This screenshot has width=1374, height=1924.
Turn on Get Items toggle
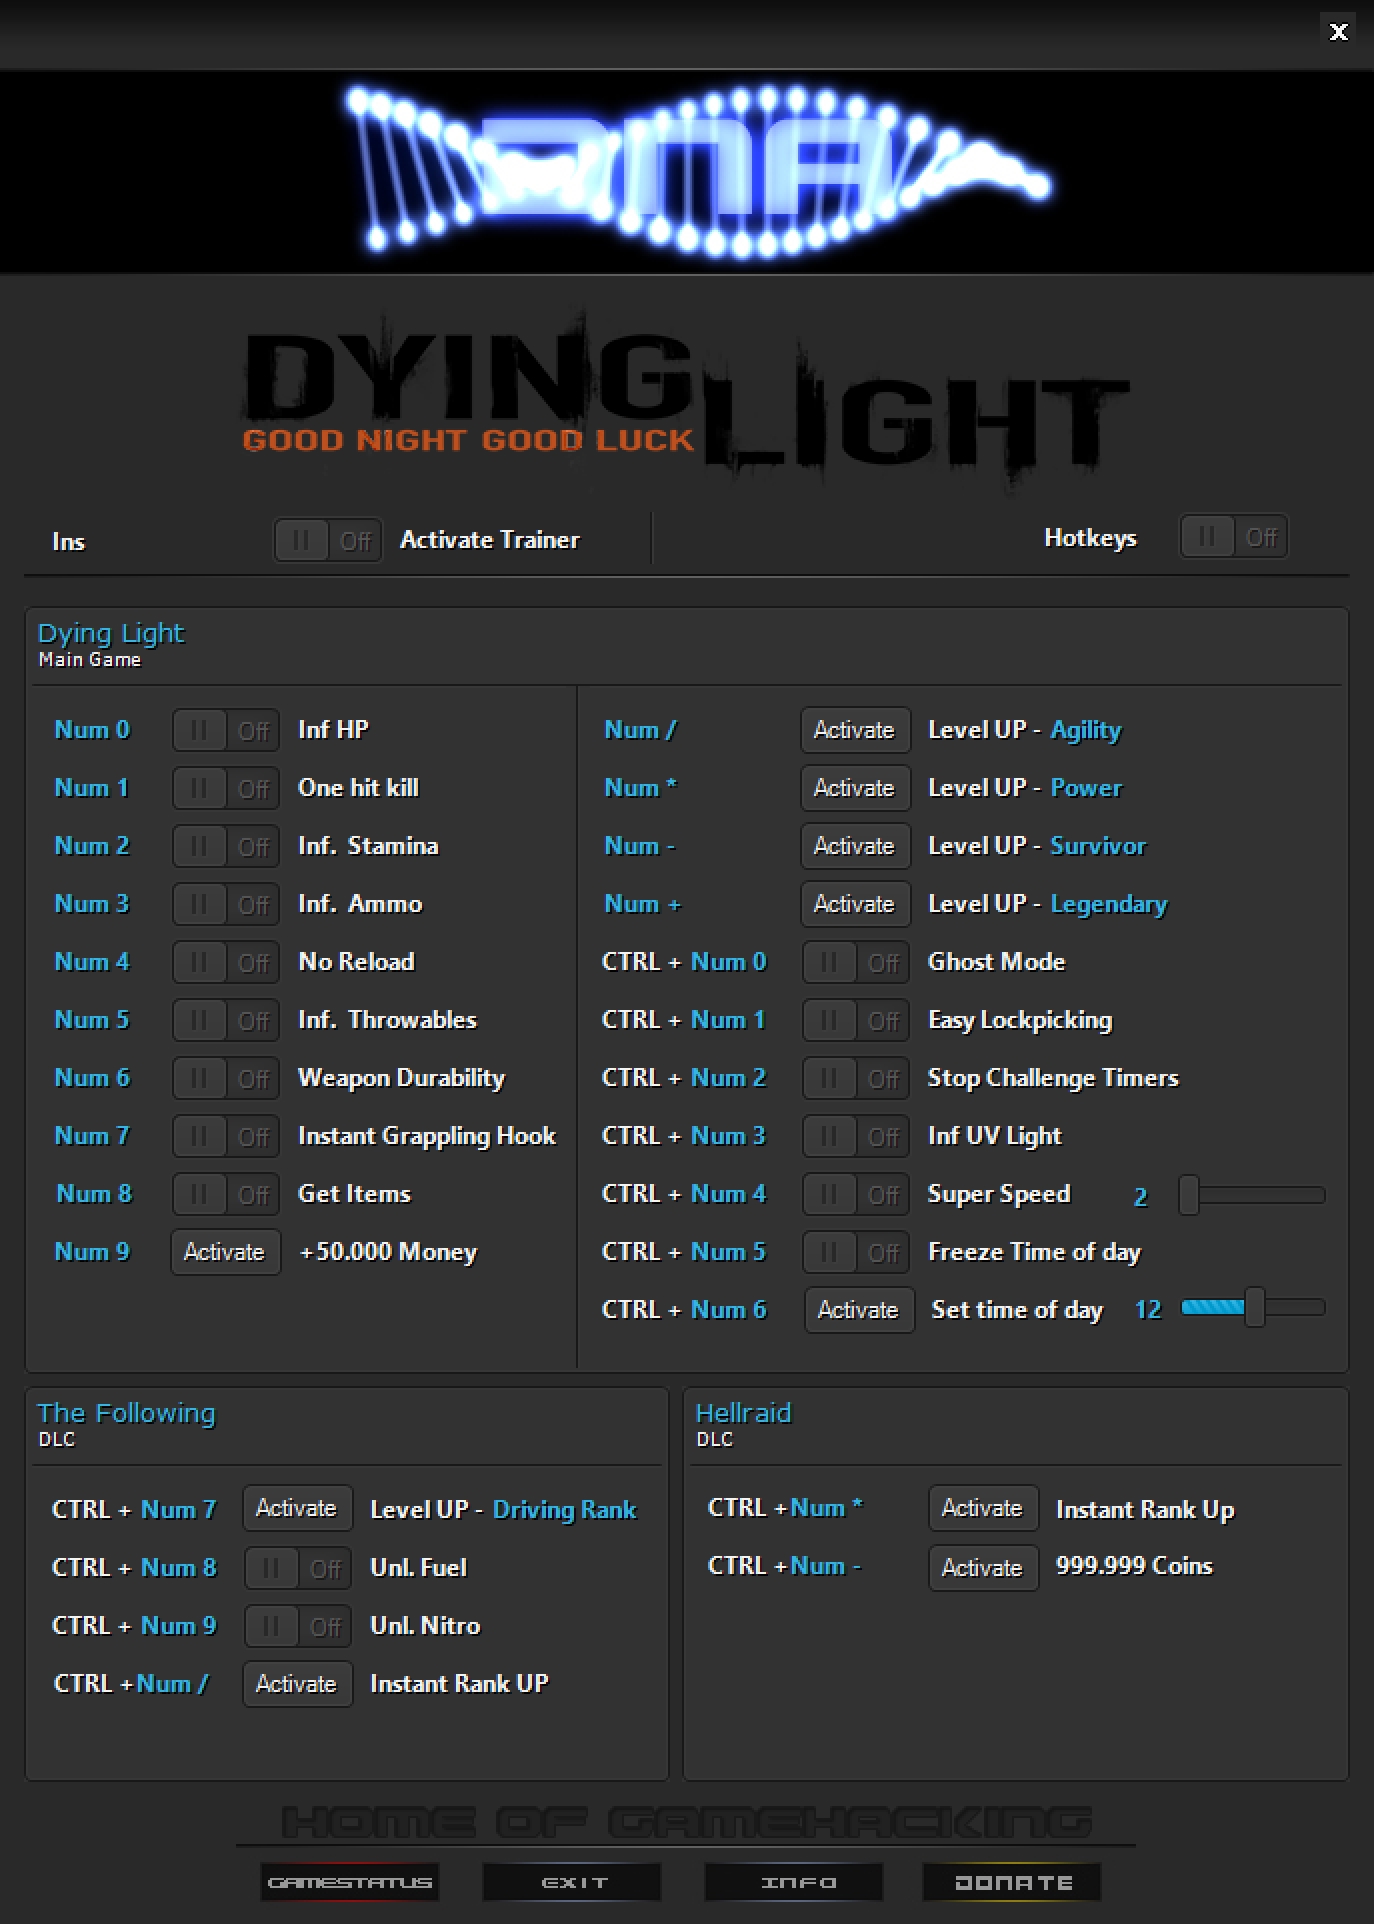[x=226, y=1195]
